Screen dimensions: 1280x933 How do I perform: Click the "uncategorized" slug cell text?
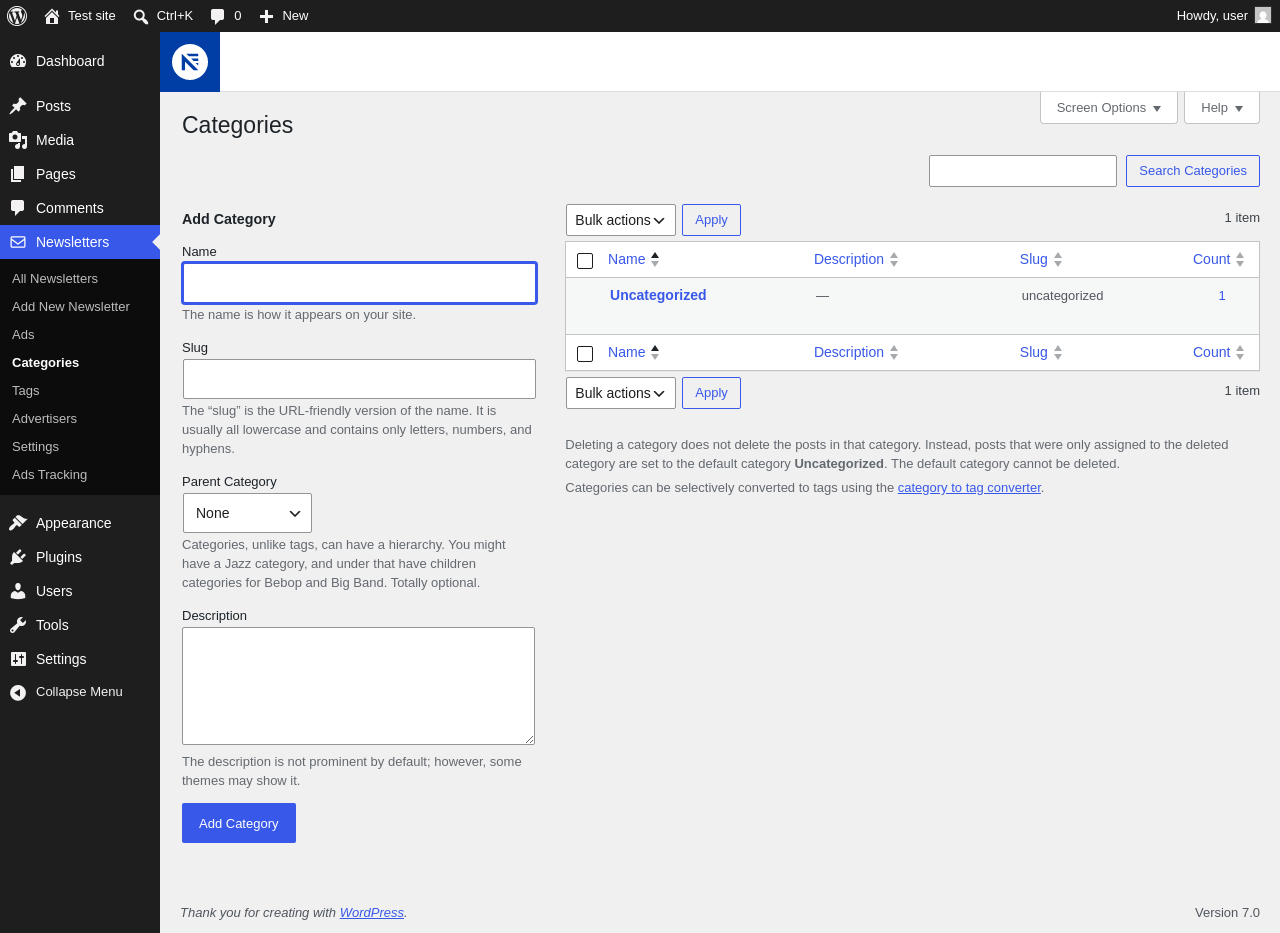click(1063, 295)
